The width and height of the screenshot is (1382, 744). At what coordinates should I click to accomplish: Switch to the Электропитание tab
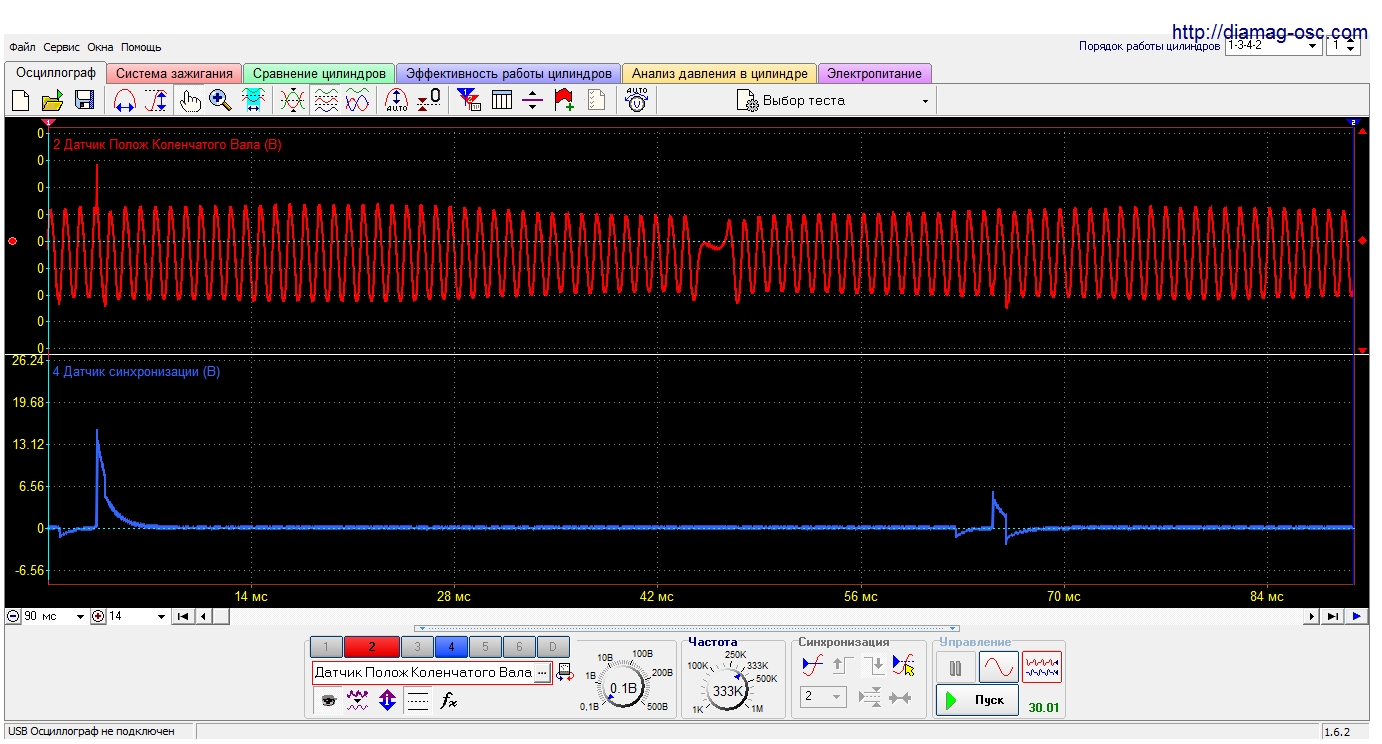click(x=875, y=74)
